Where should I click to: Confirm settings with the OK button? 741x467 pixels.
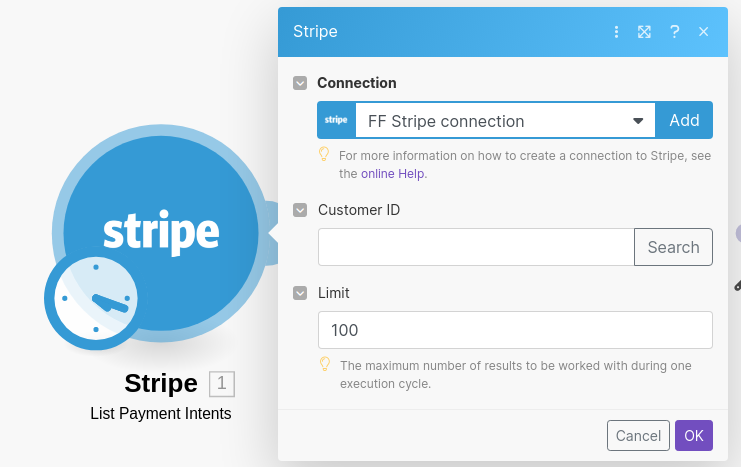click(694, 436)
